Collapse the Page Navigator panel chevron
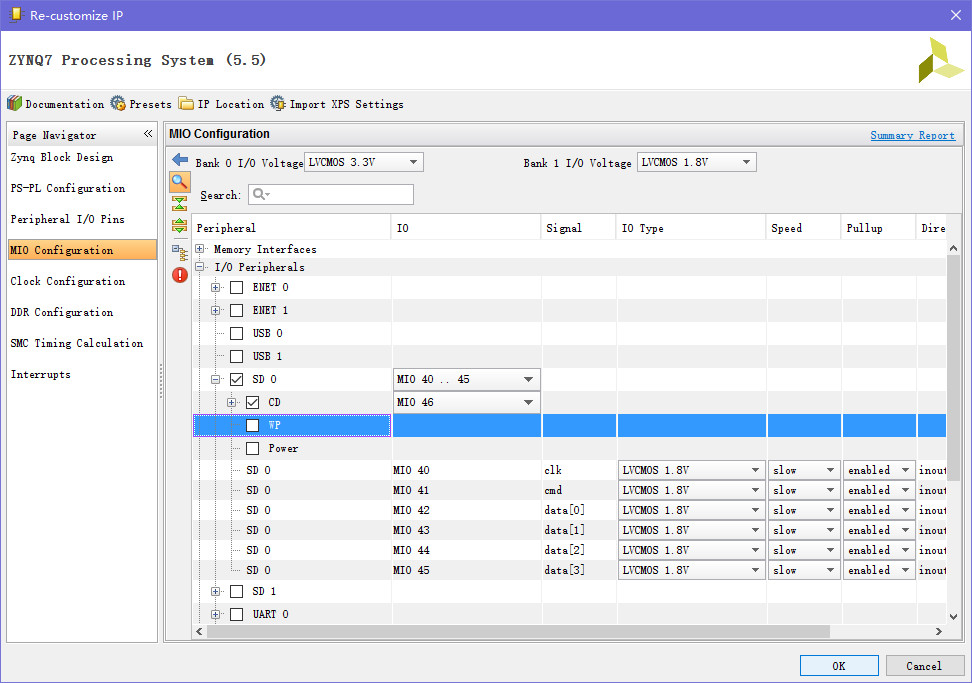This screenshot has height=683, width=972. [x=148, y=134]
